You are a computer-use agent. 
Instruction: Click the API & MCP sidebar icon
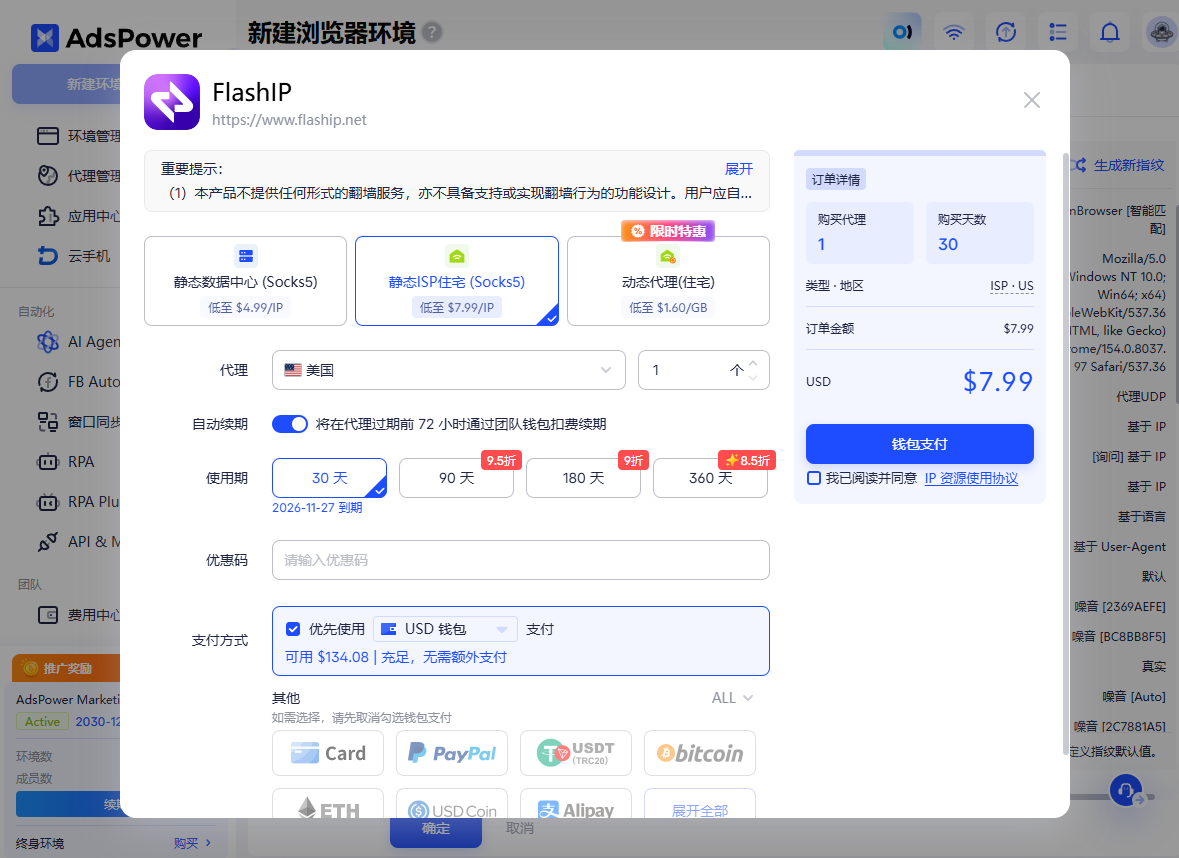pyautogui.click(x=48, y=541)
